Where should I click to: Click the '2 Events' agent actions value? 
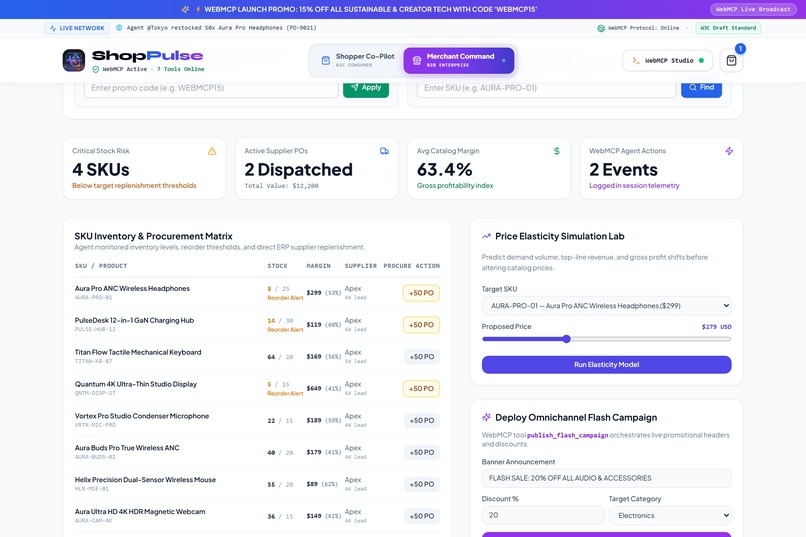(x=624, y=170)
